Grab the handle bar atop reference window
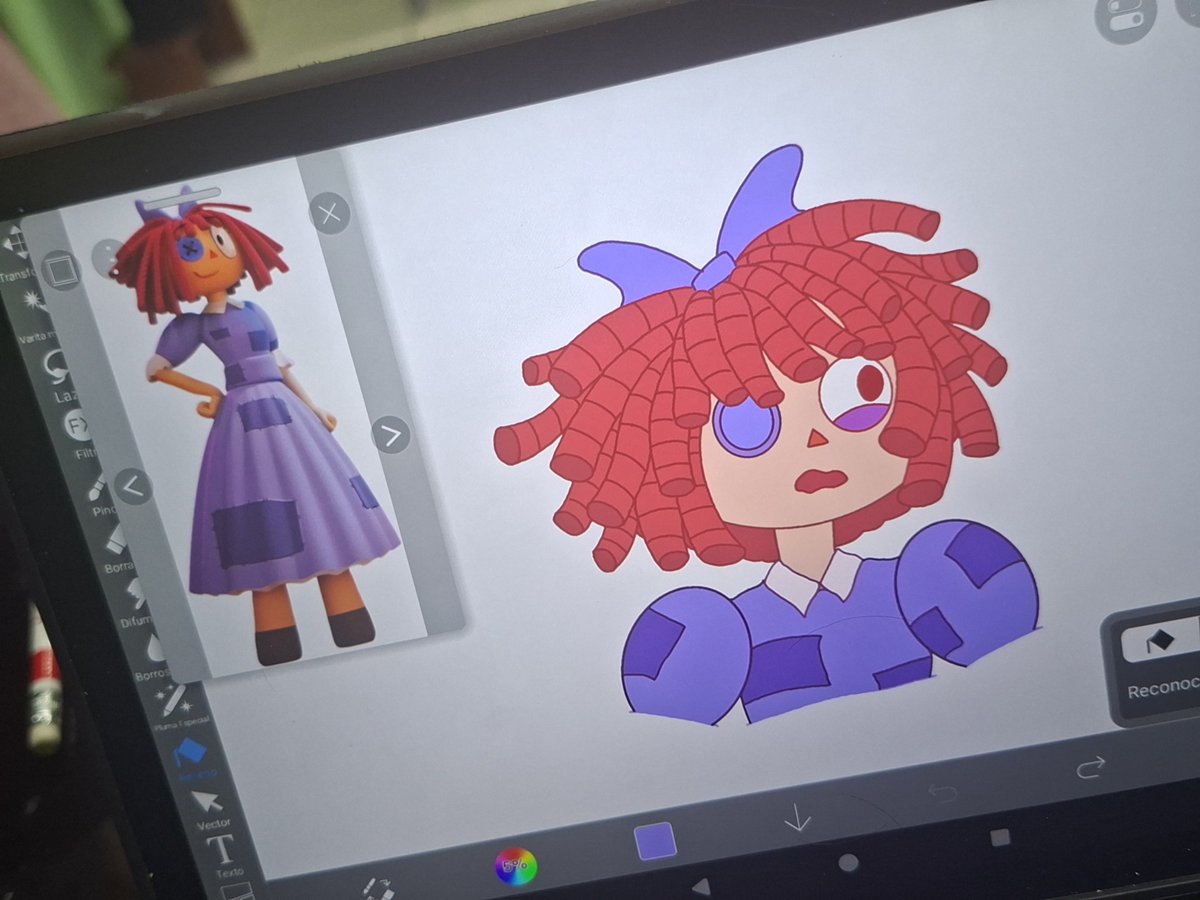Screen dimensions: 1200x900 pyautogui.click(x=183, y=197)
